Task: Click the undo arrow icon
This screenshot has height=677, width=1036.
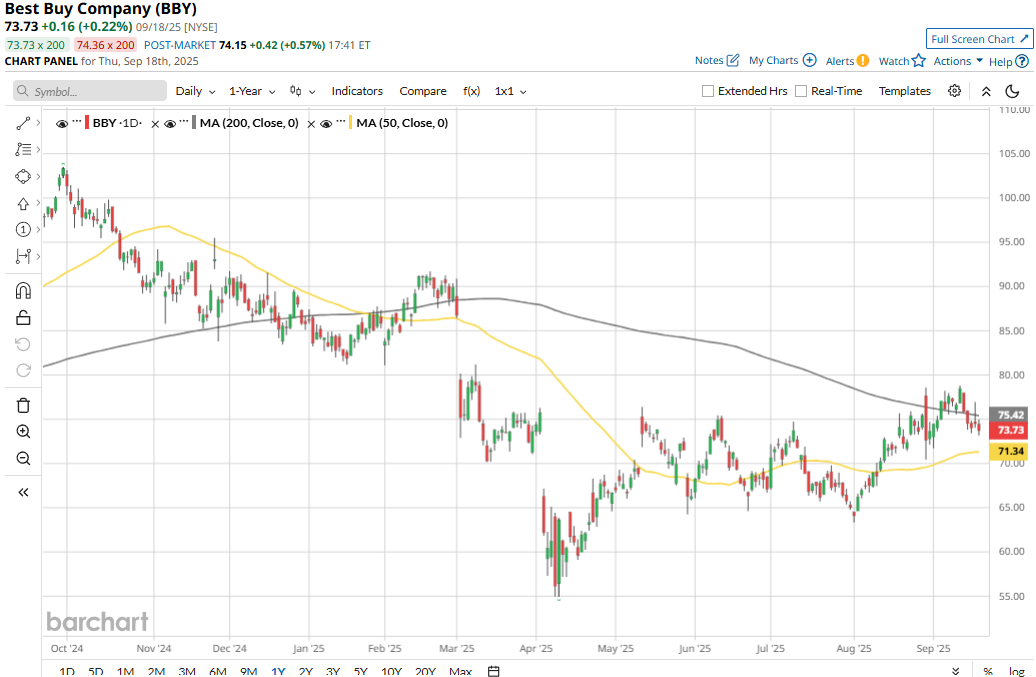Action: pos(23,344)
